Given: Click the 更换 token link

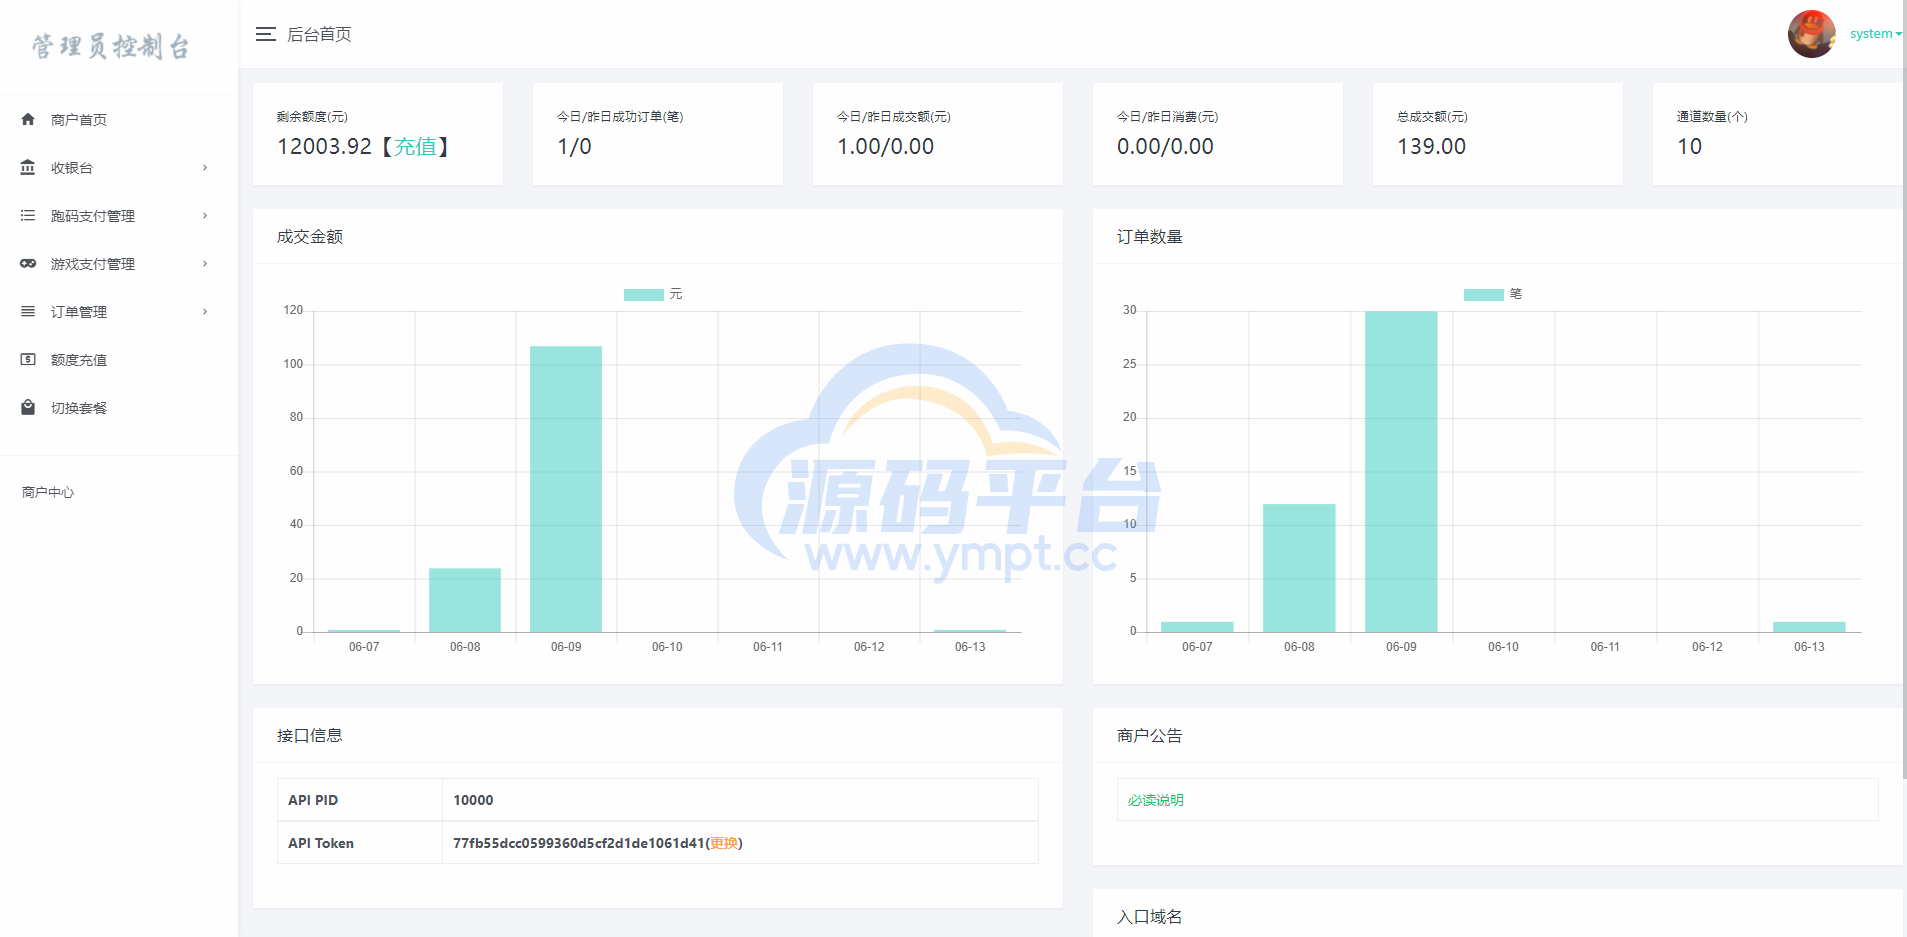Looking at the screenshot, I should coord(724,843).
